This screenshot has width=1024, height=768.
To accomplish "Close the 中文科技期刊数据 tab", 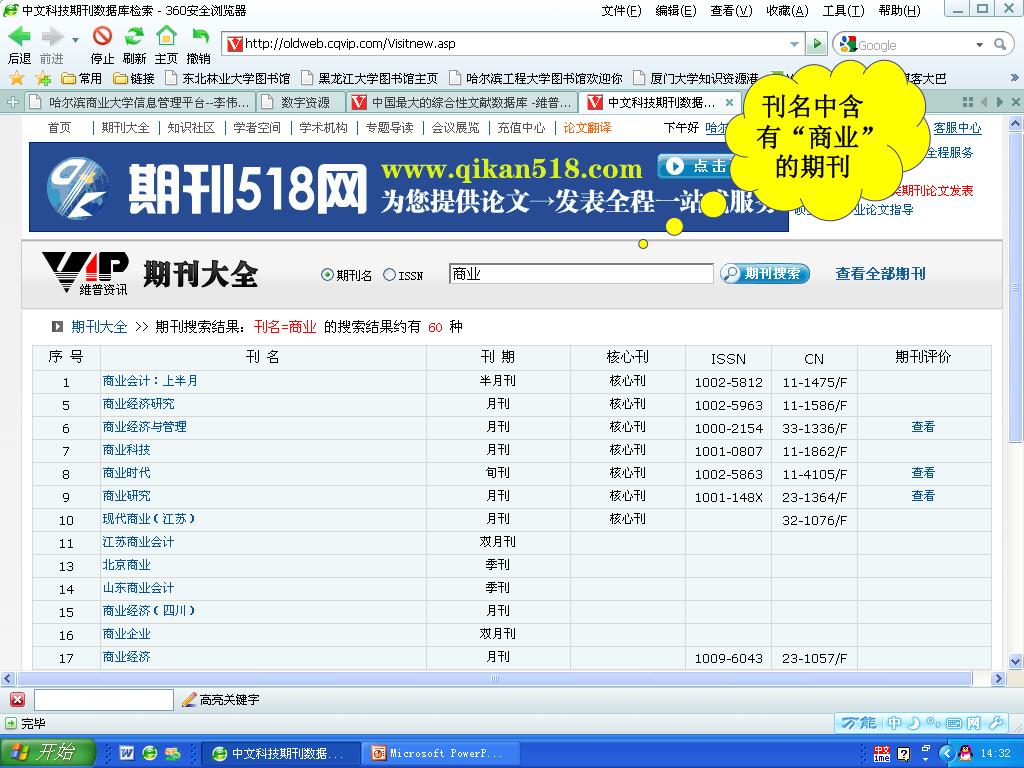I will (730, 103).
